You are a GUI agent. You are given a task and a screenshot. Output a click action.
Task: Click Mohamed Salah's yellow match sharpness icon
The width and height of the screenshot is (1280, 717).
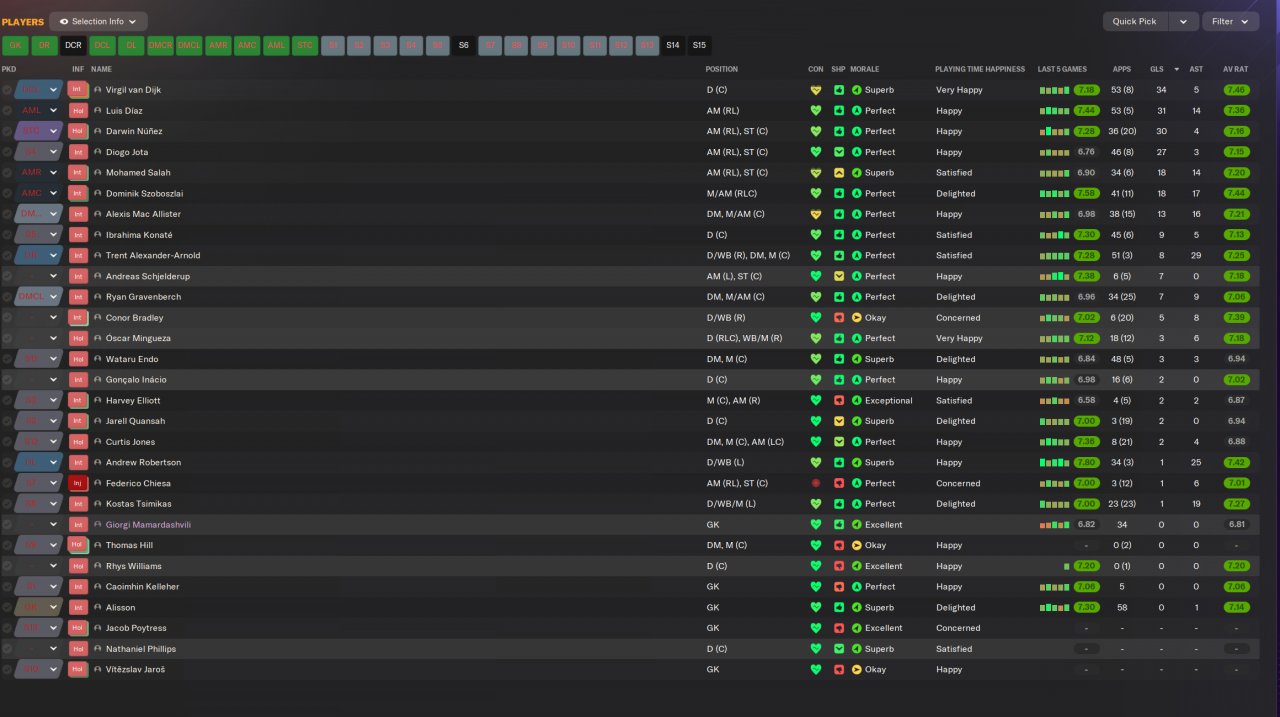point(838,173)
